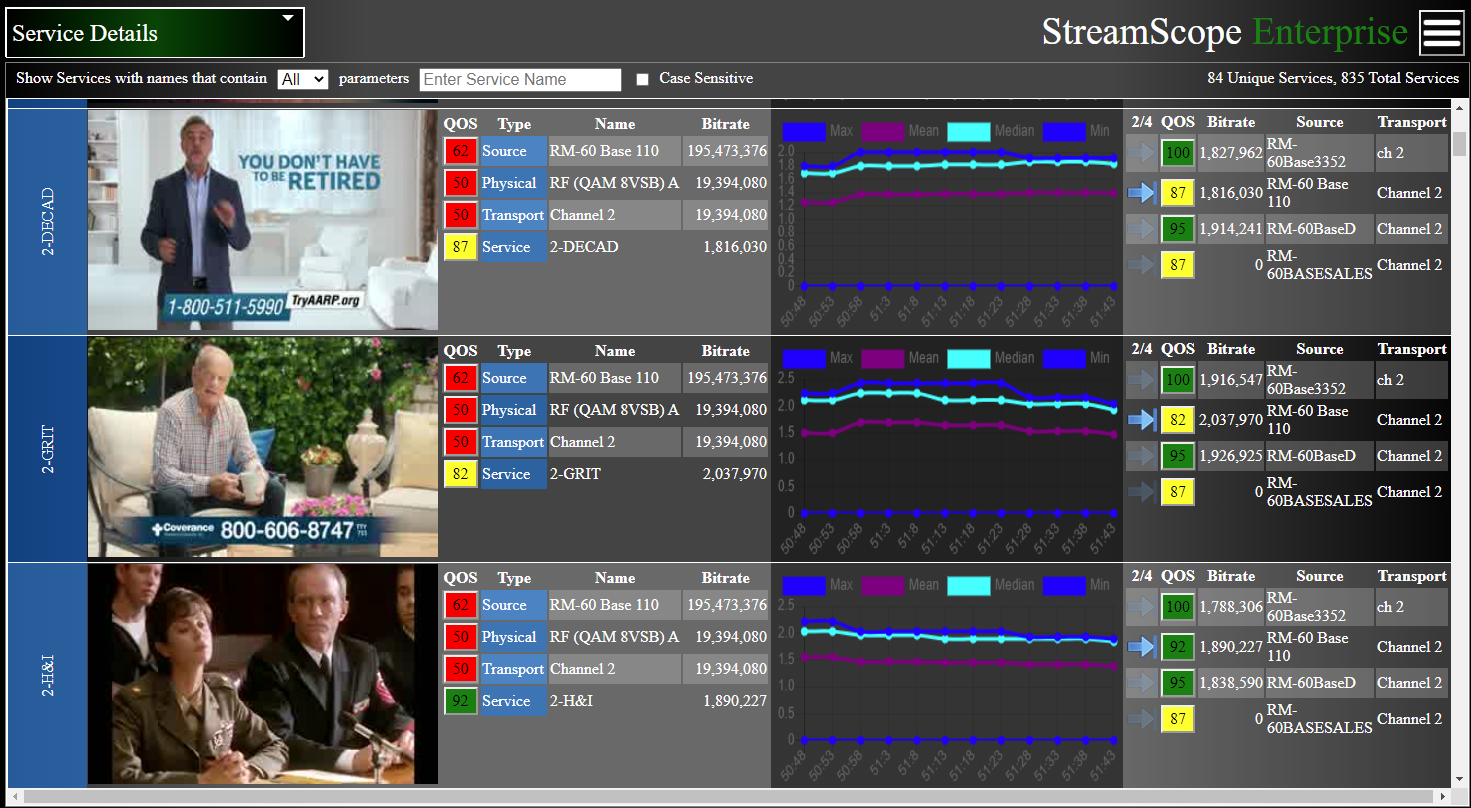Click the green QOS 92 Service badge for 2-H&I
Viewport: 1471px width, 808px height.
pyautogui.click(x=460, y=701)
